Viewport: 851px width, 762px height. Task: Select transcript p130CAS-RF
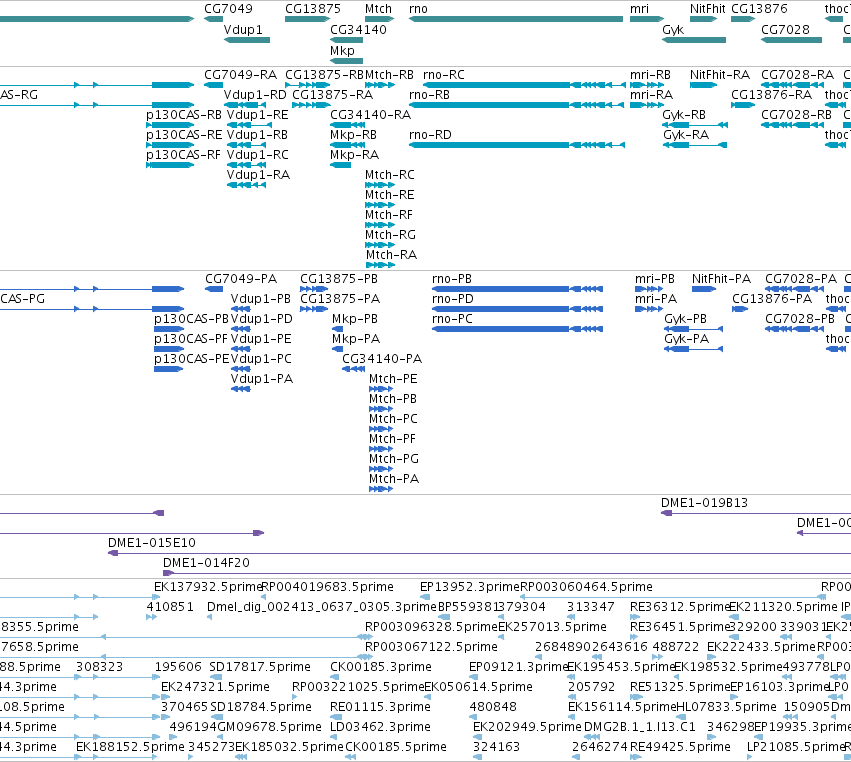(183, 155)
